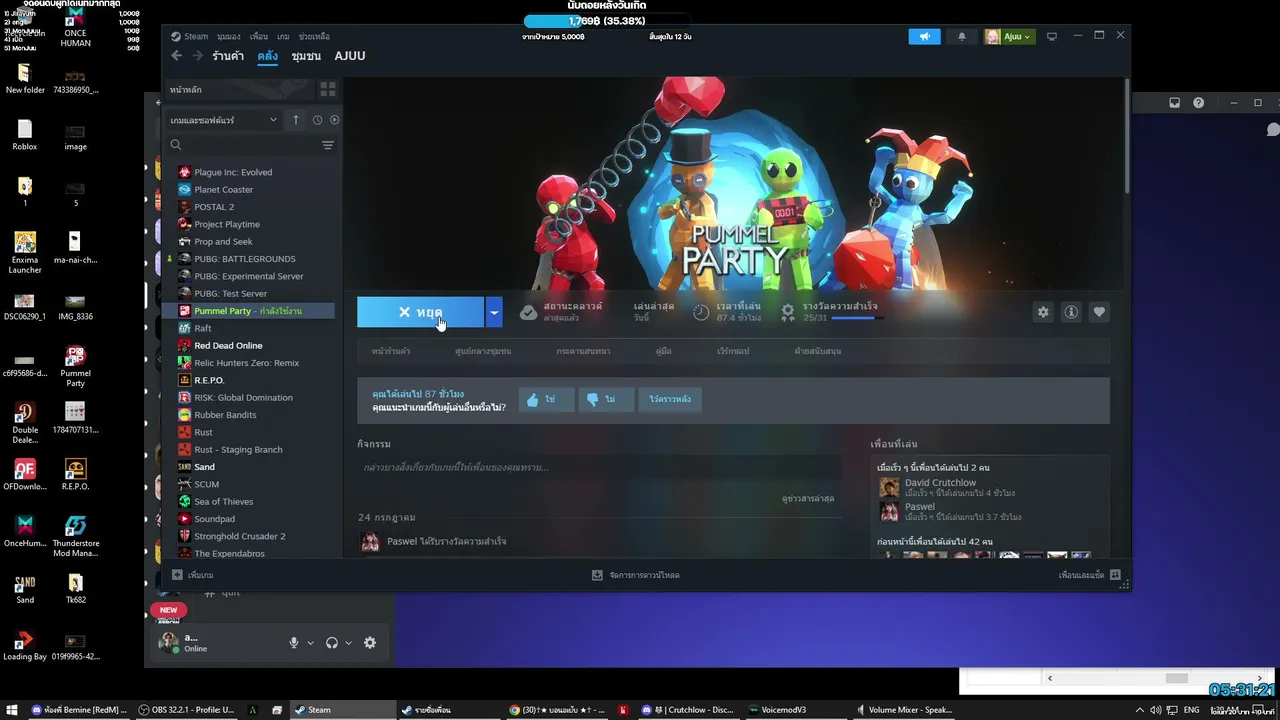
Task: Open David Crutchlow friend entry
Action: pos(946,487)
